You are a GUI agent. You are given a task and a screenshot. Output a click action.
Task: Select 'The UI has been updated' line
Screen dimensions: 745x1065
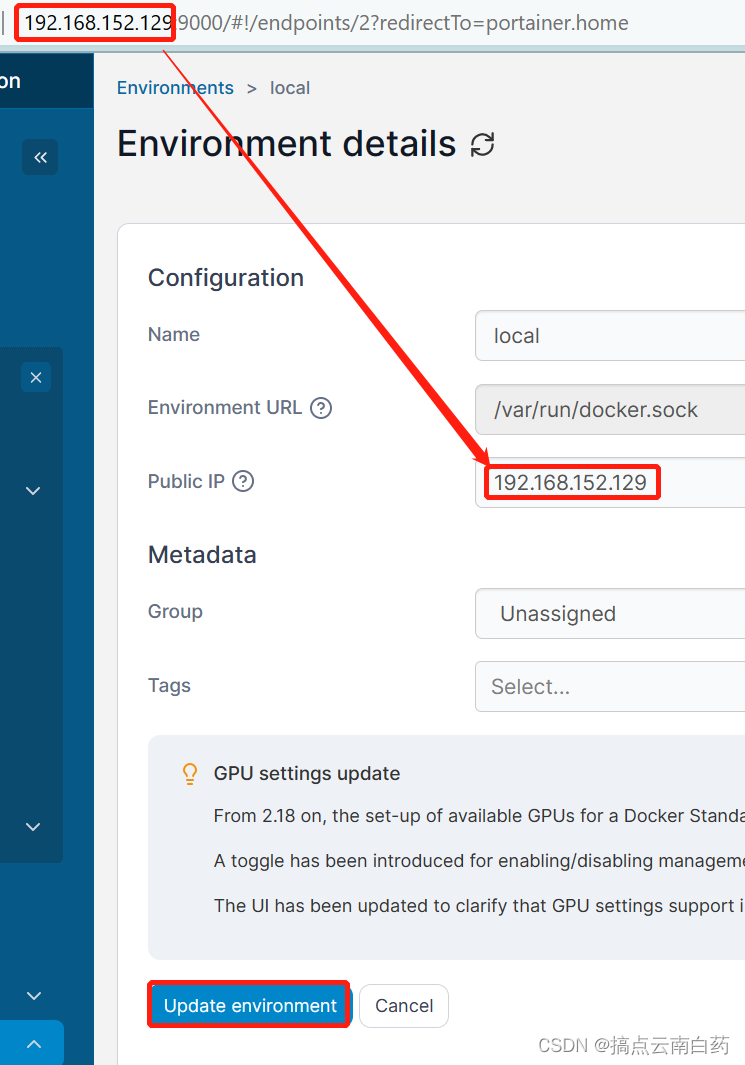tap(479, 905)
